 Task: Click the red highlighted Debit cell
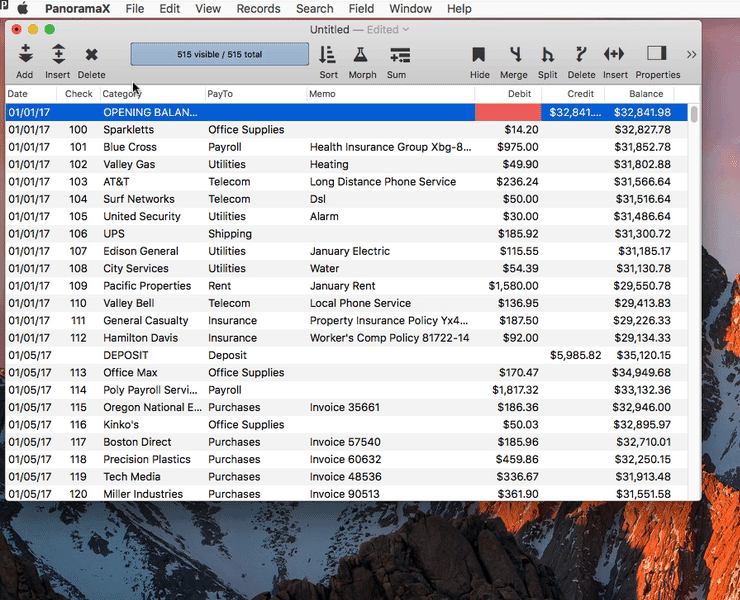tap(508, 112)
